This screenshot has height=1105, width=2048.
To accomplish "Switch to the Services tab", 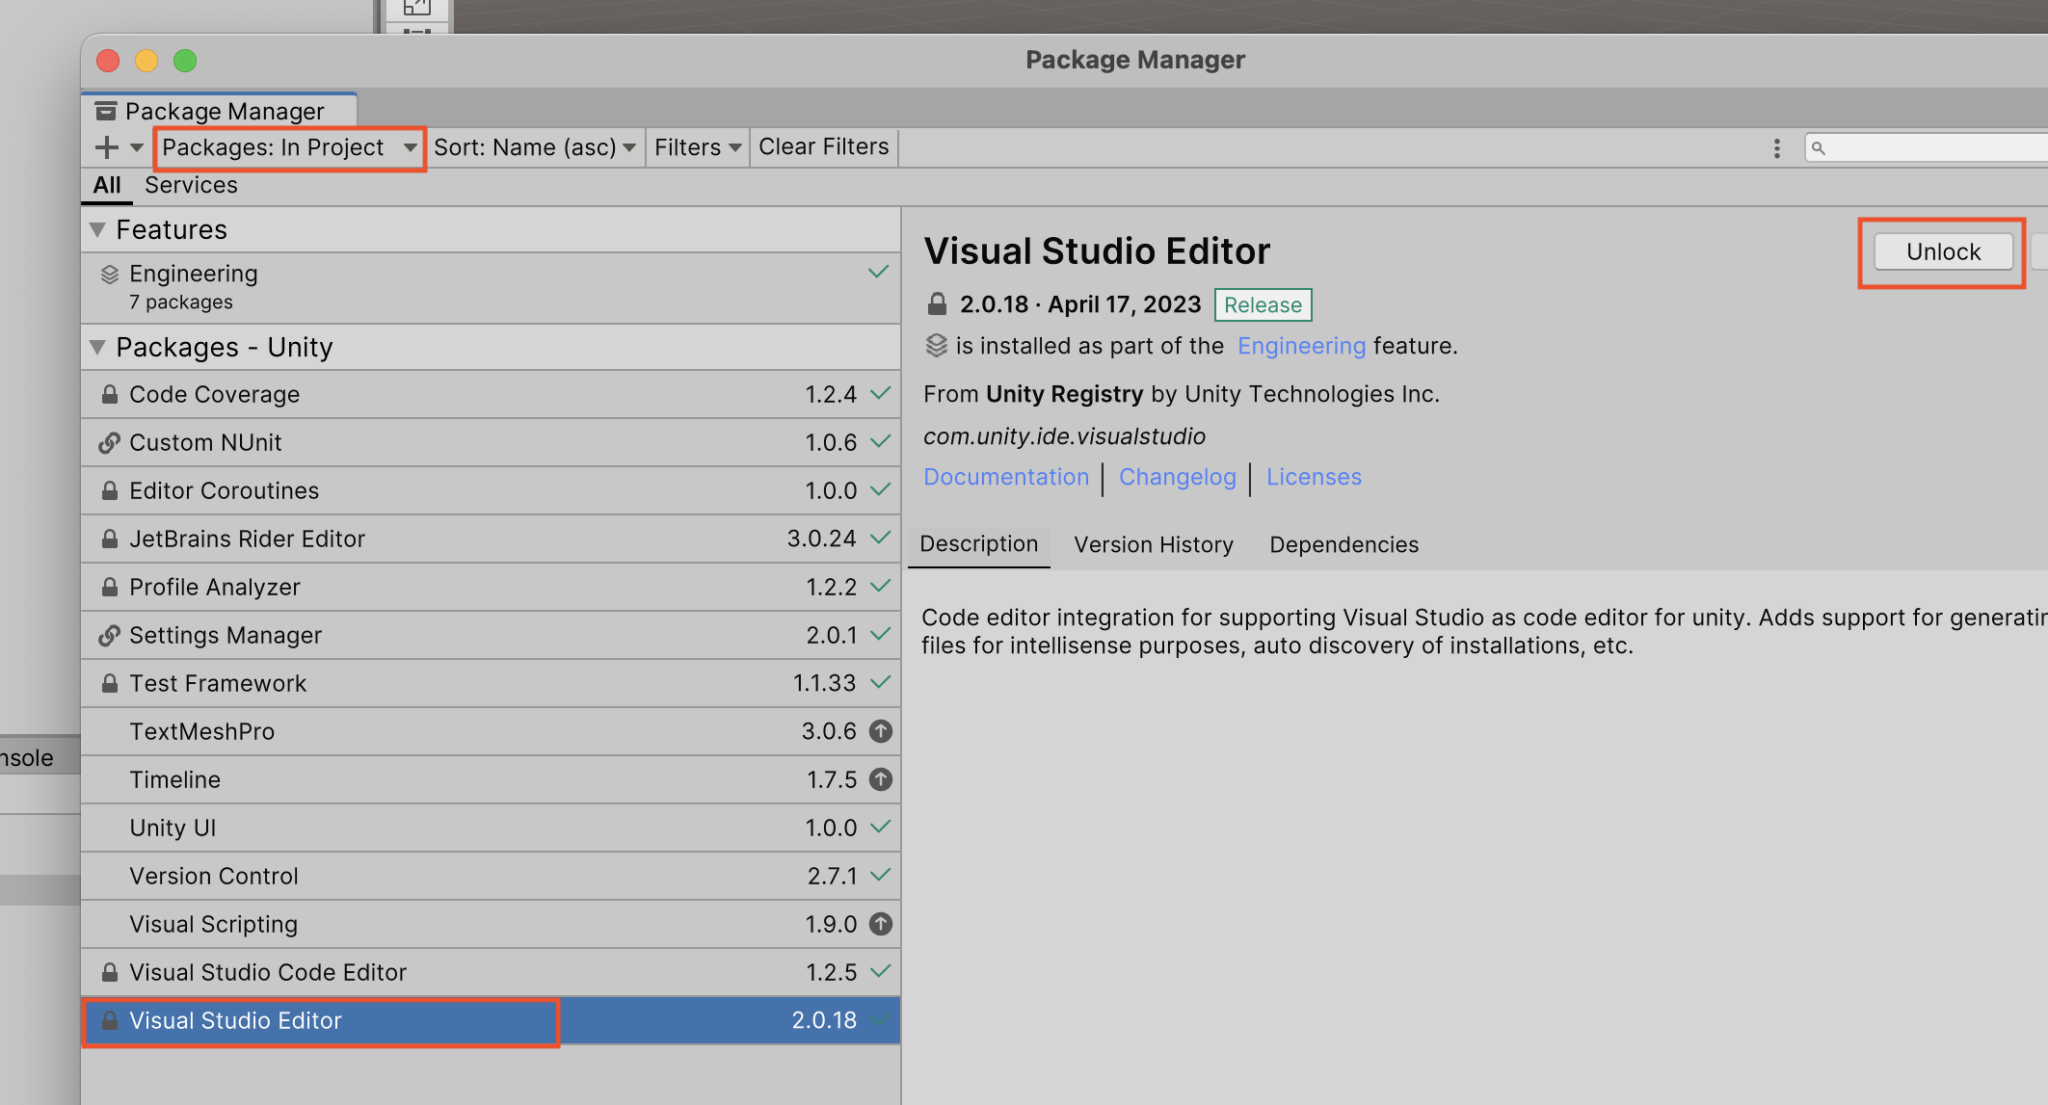I will coord(190,184).
